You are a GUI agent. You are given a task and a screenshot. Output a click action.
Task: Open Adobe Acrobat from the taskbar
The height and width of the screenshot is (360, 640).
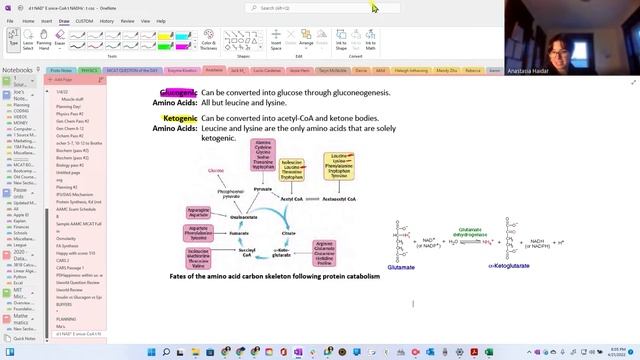[x=474, y=352]
